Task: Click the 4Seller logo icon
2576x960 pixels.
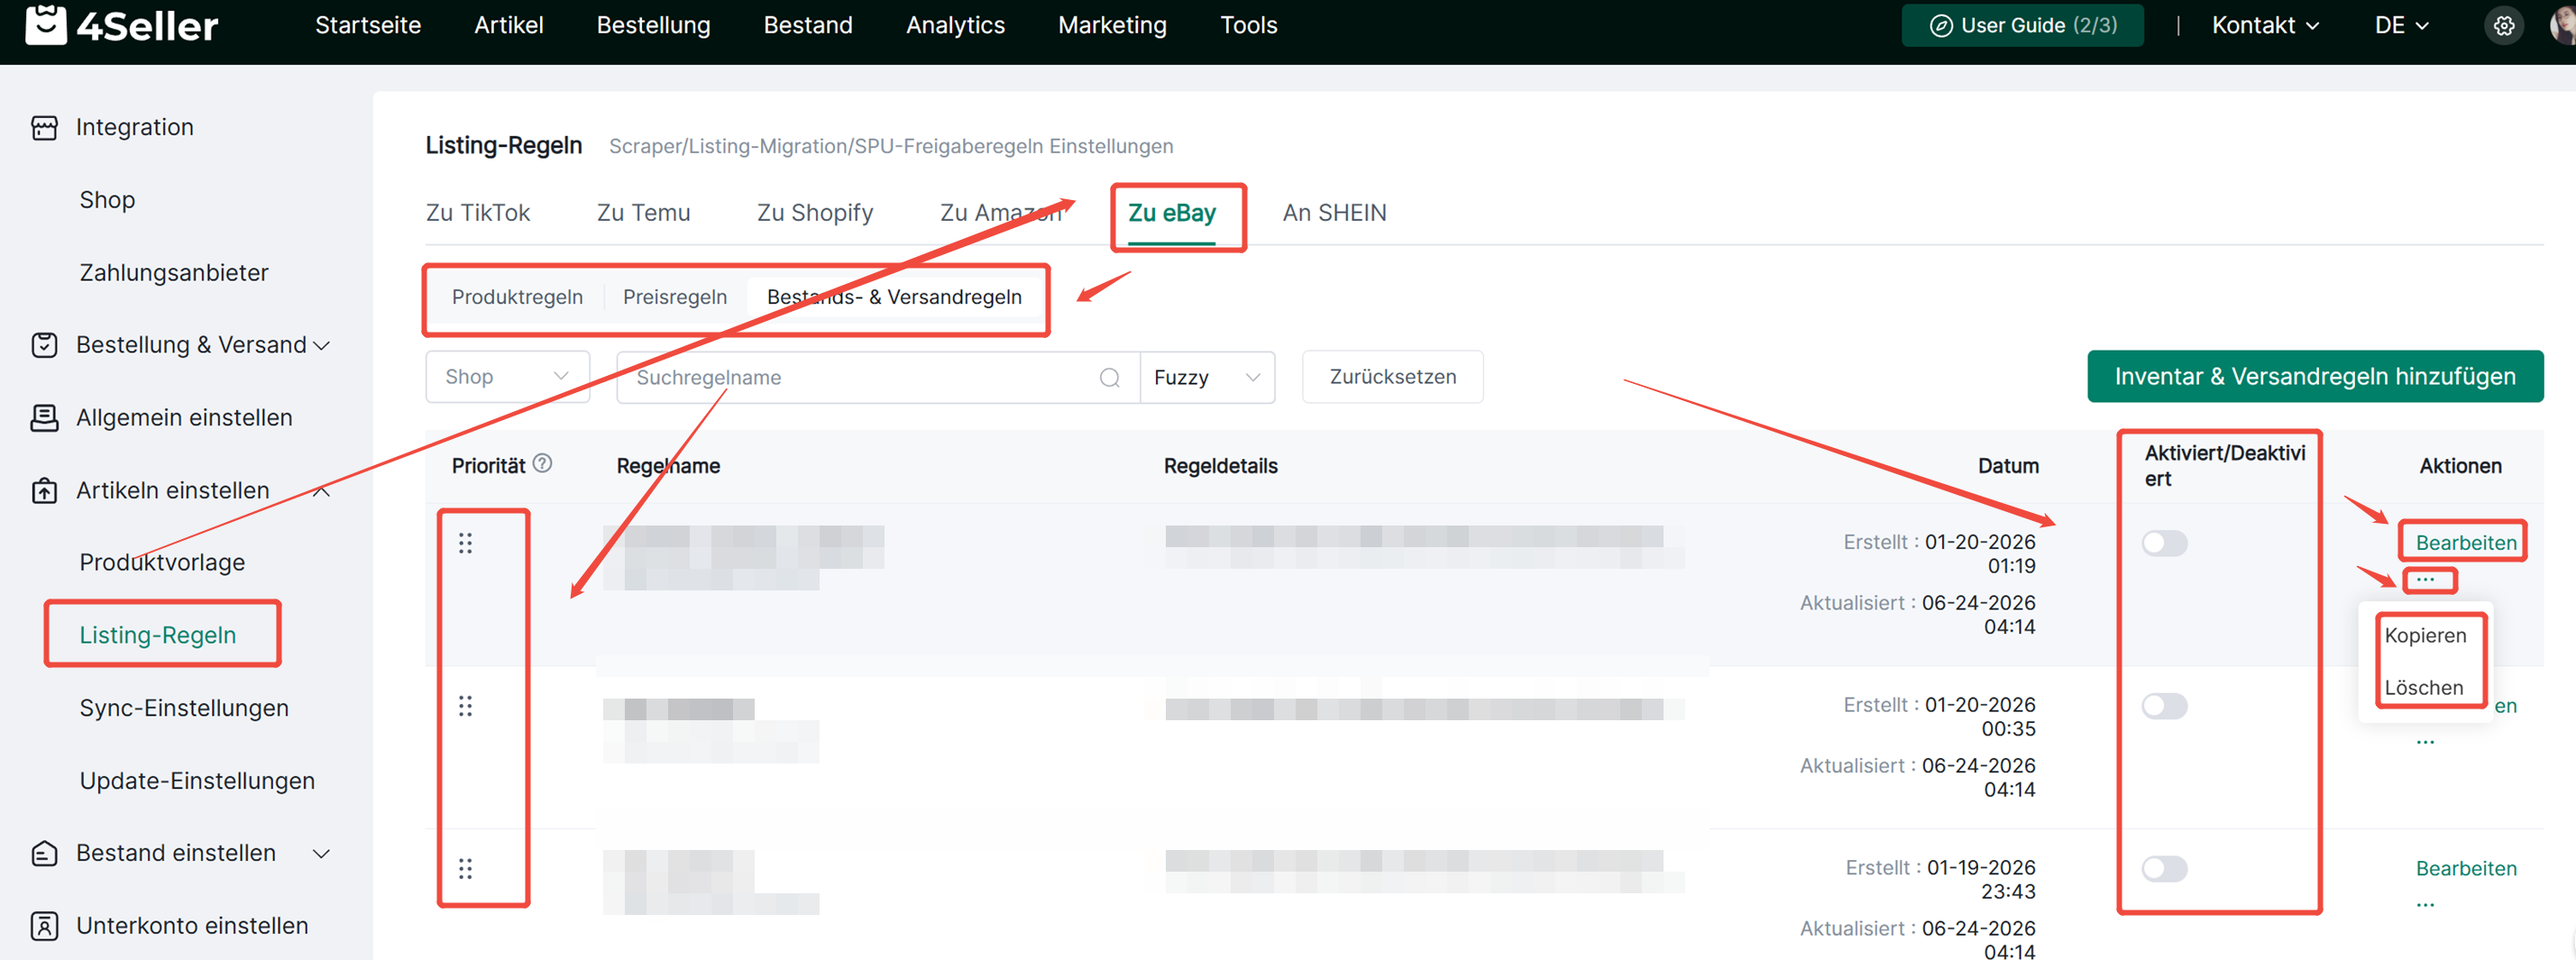Action: pos(46,24)
